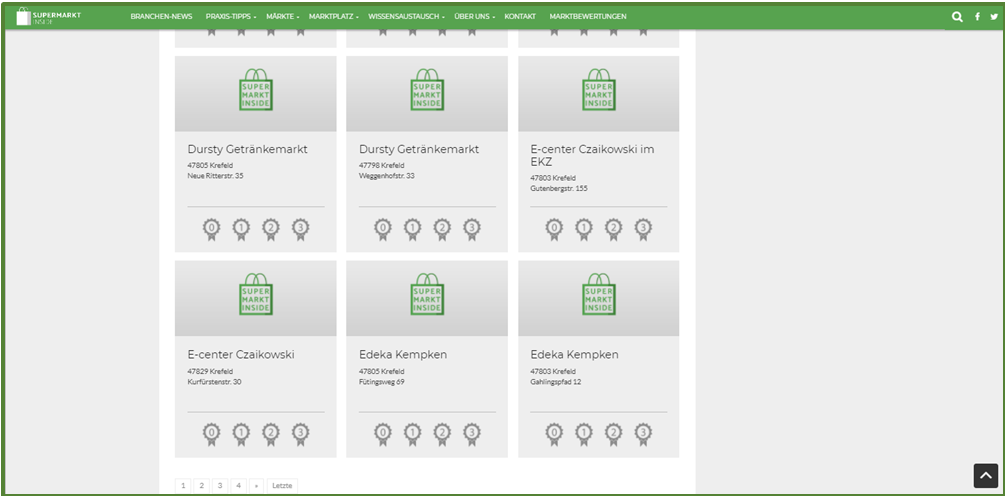1005x496 pixels.
Task: Click the card image above E-center Czaikowski Kurfürstenstr.
Action: click(x=256, y=298)
